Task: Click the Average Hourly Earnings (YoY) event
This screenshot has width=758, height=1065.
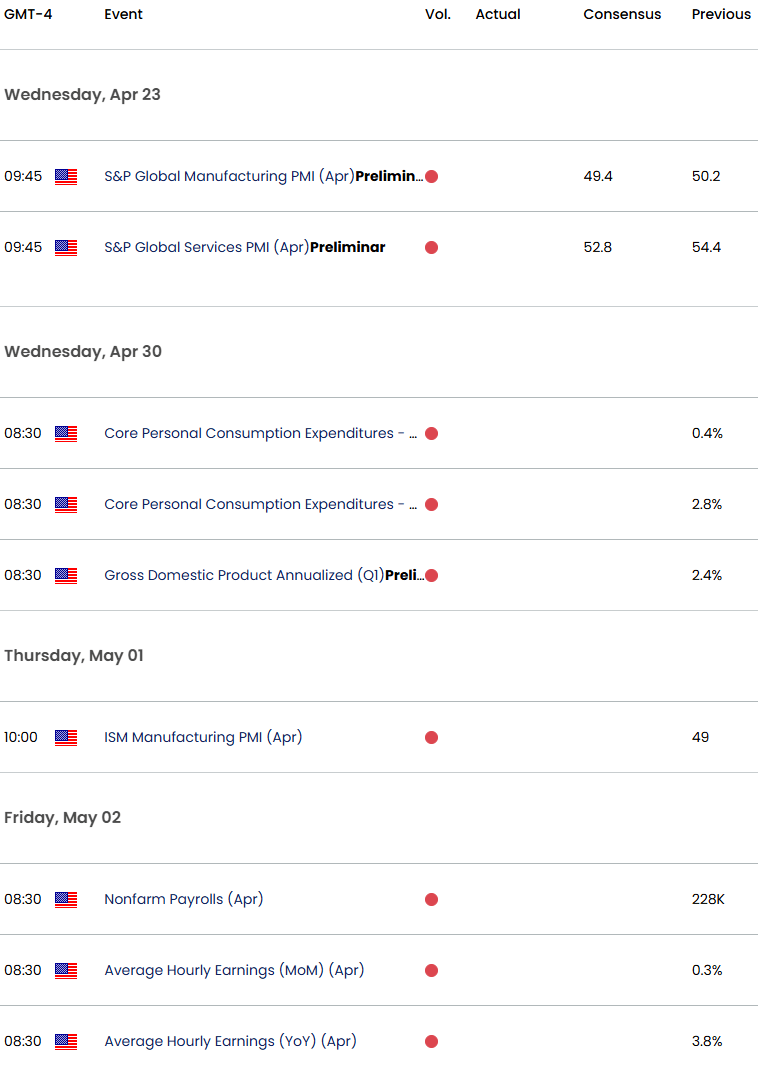Action: coord(229,1041)
